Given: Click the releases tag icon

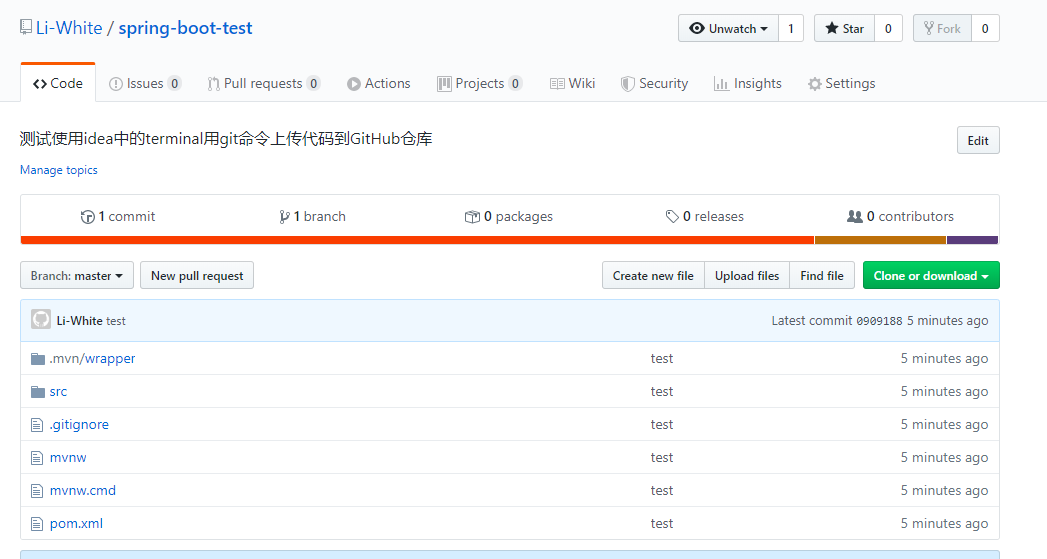Looking at the screenshot, I should pos(672,217).
